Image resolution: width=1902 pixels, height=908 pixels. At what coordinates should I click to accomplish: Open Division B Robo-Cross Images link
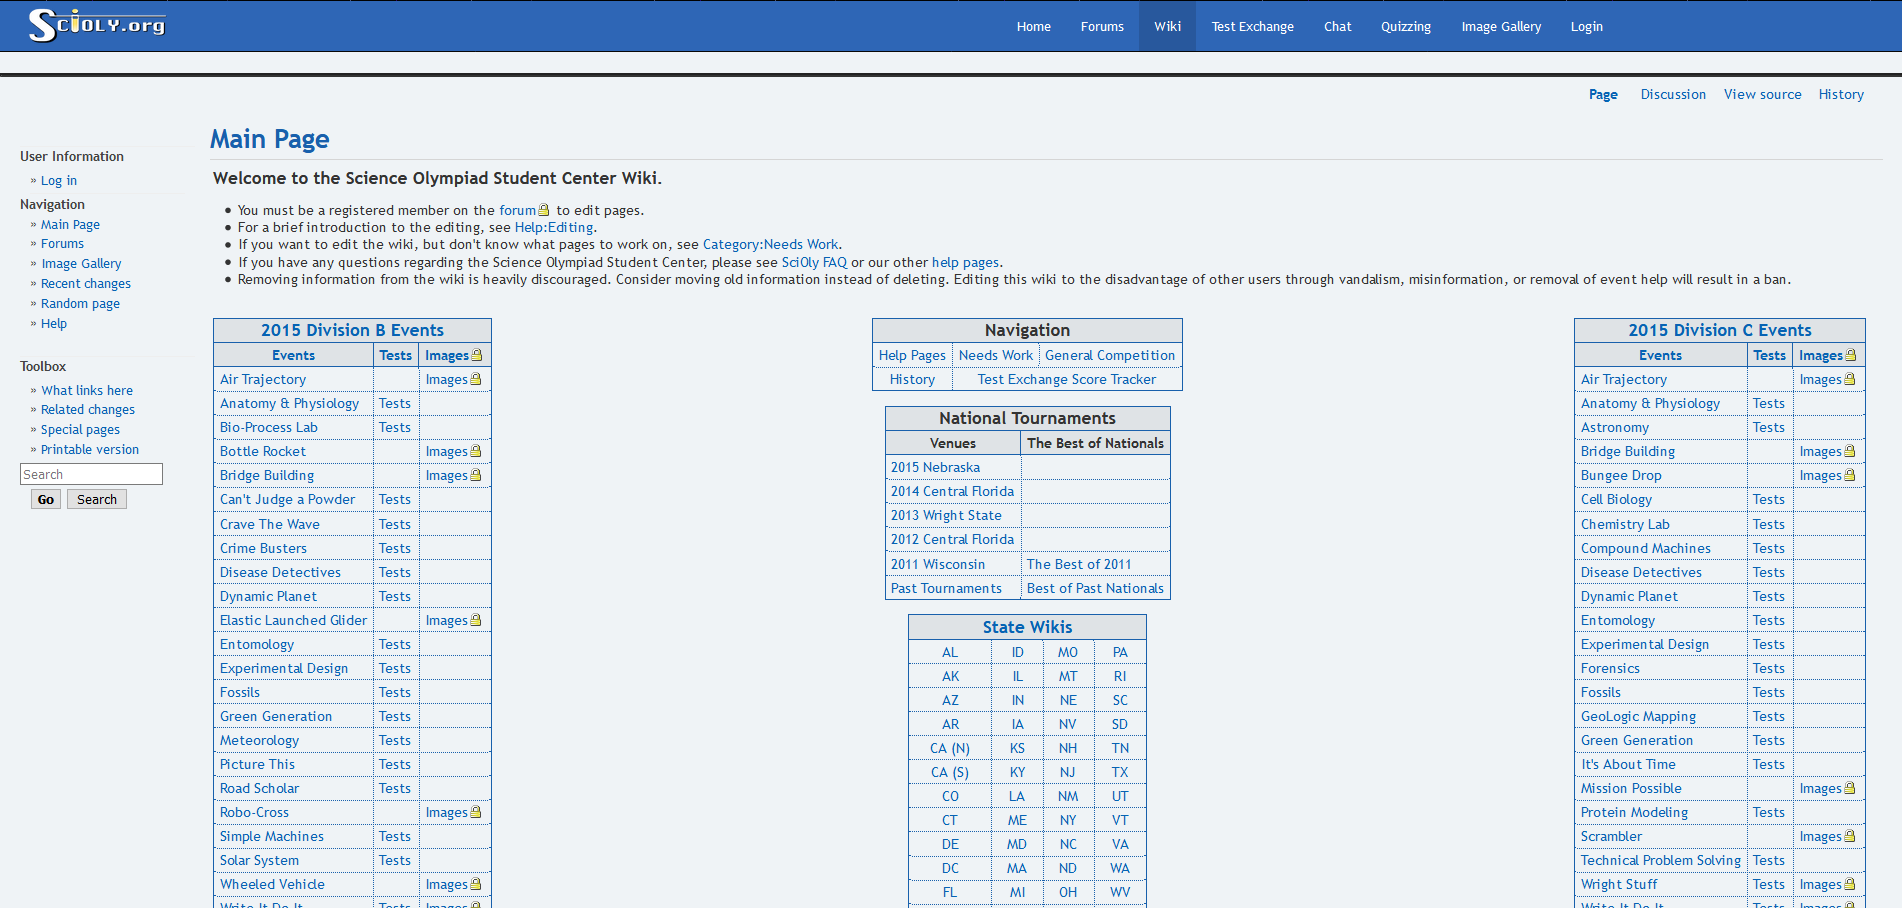(446, 813)
